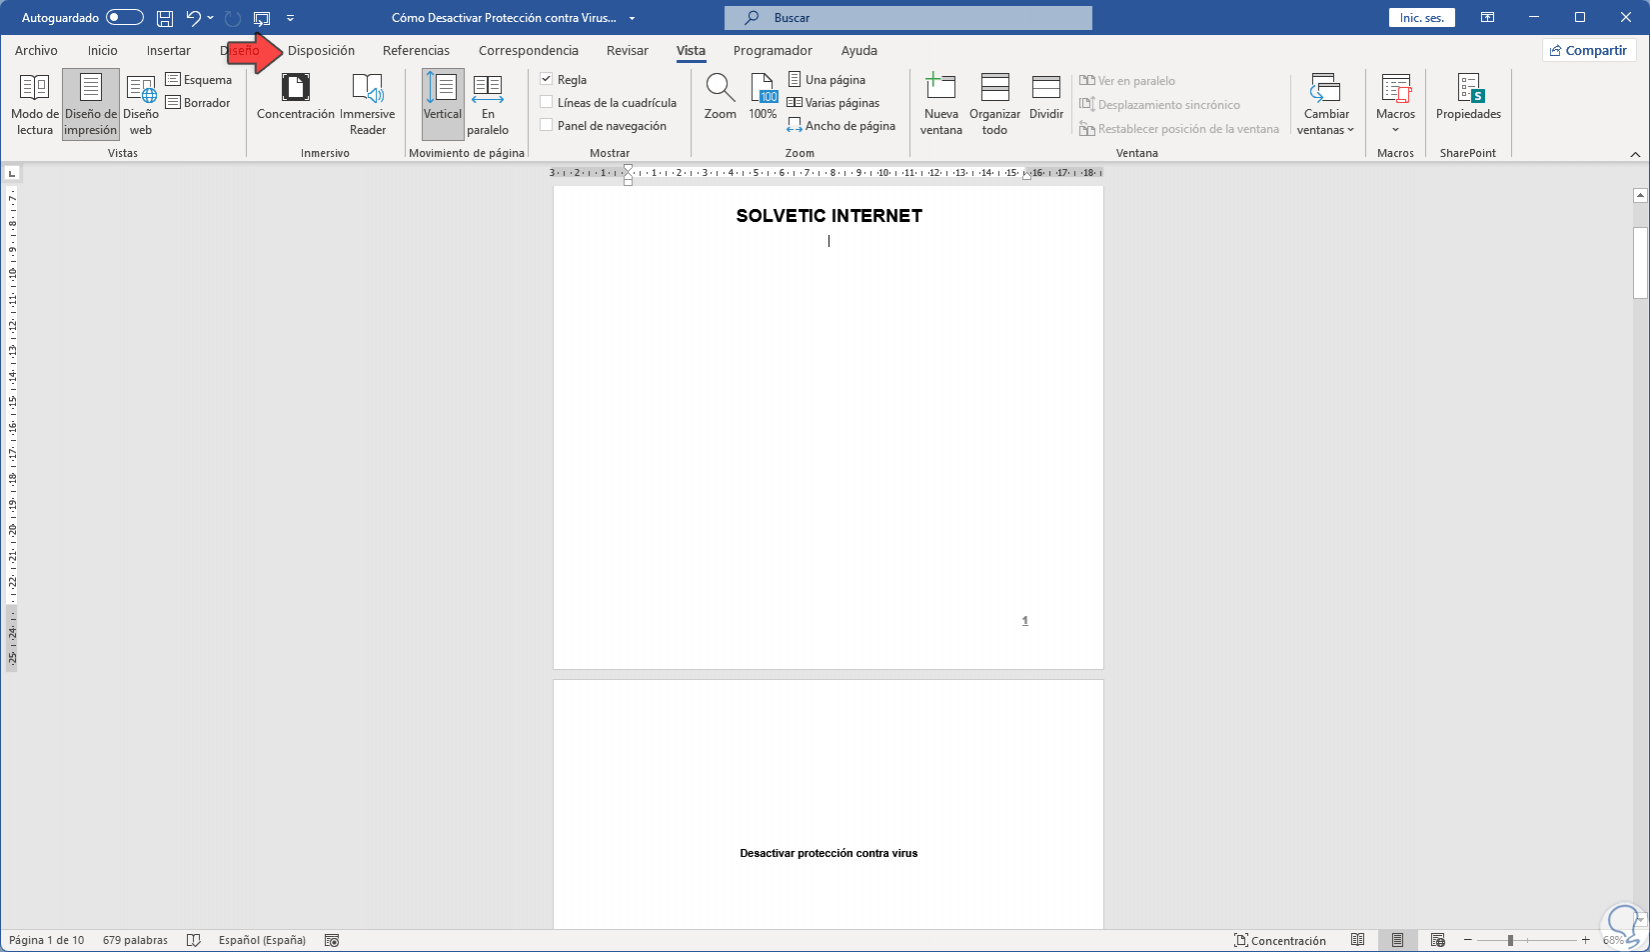The height and width of the screenshot is (952, 1650).
Task: Click the zoom out minus button
Action: click(1468, 940)
